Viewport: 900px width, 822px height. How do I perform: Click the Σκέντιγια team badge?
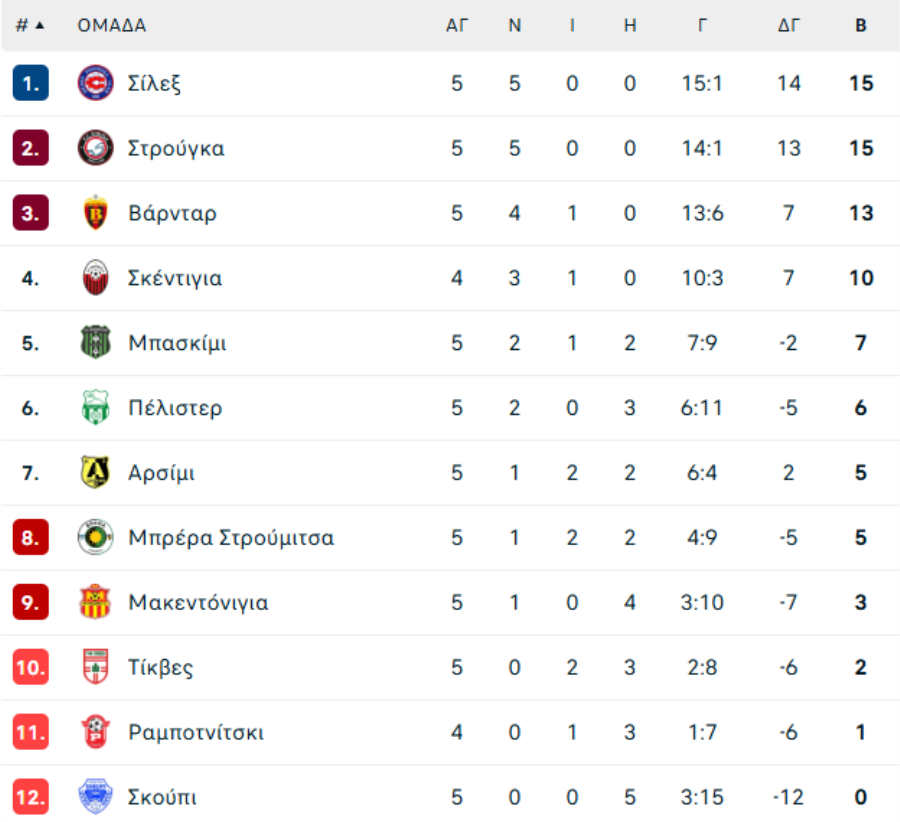(x=95, y=278)
